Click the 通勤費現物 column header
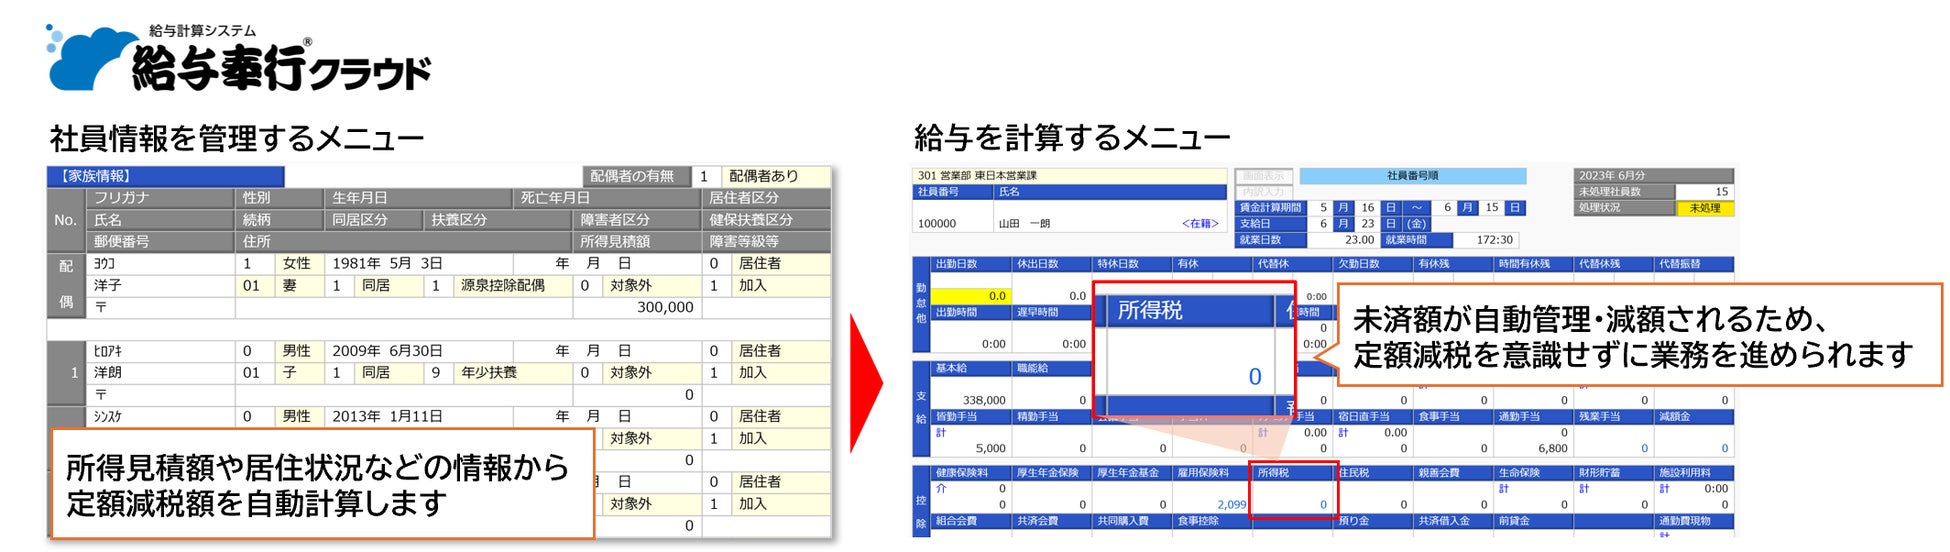This screenshot has height=552, width=1950. pyautogui.click(x=1693, y=521)
